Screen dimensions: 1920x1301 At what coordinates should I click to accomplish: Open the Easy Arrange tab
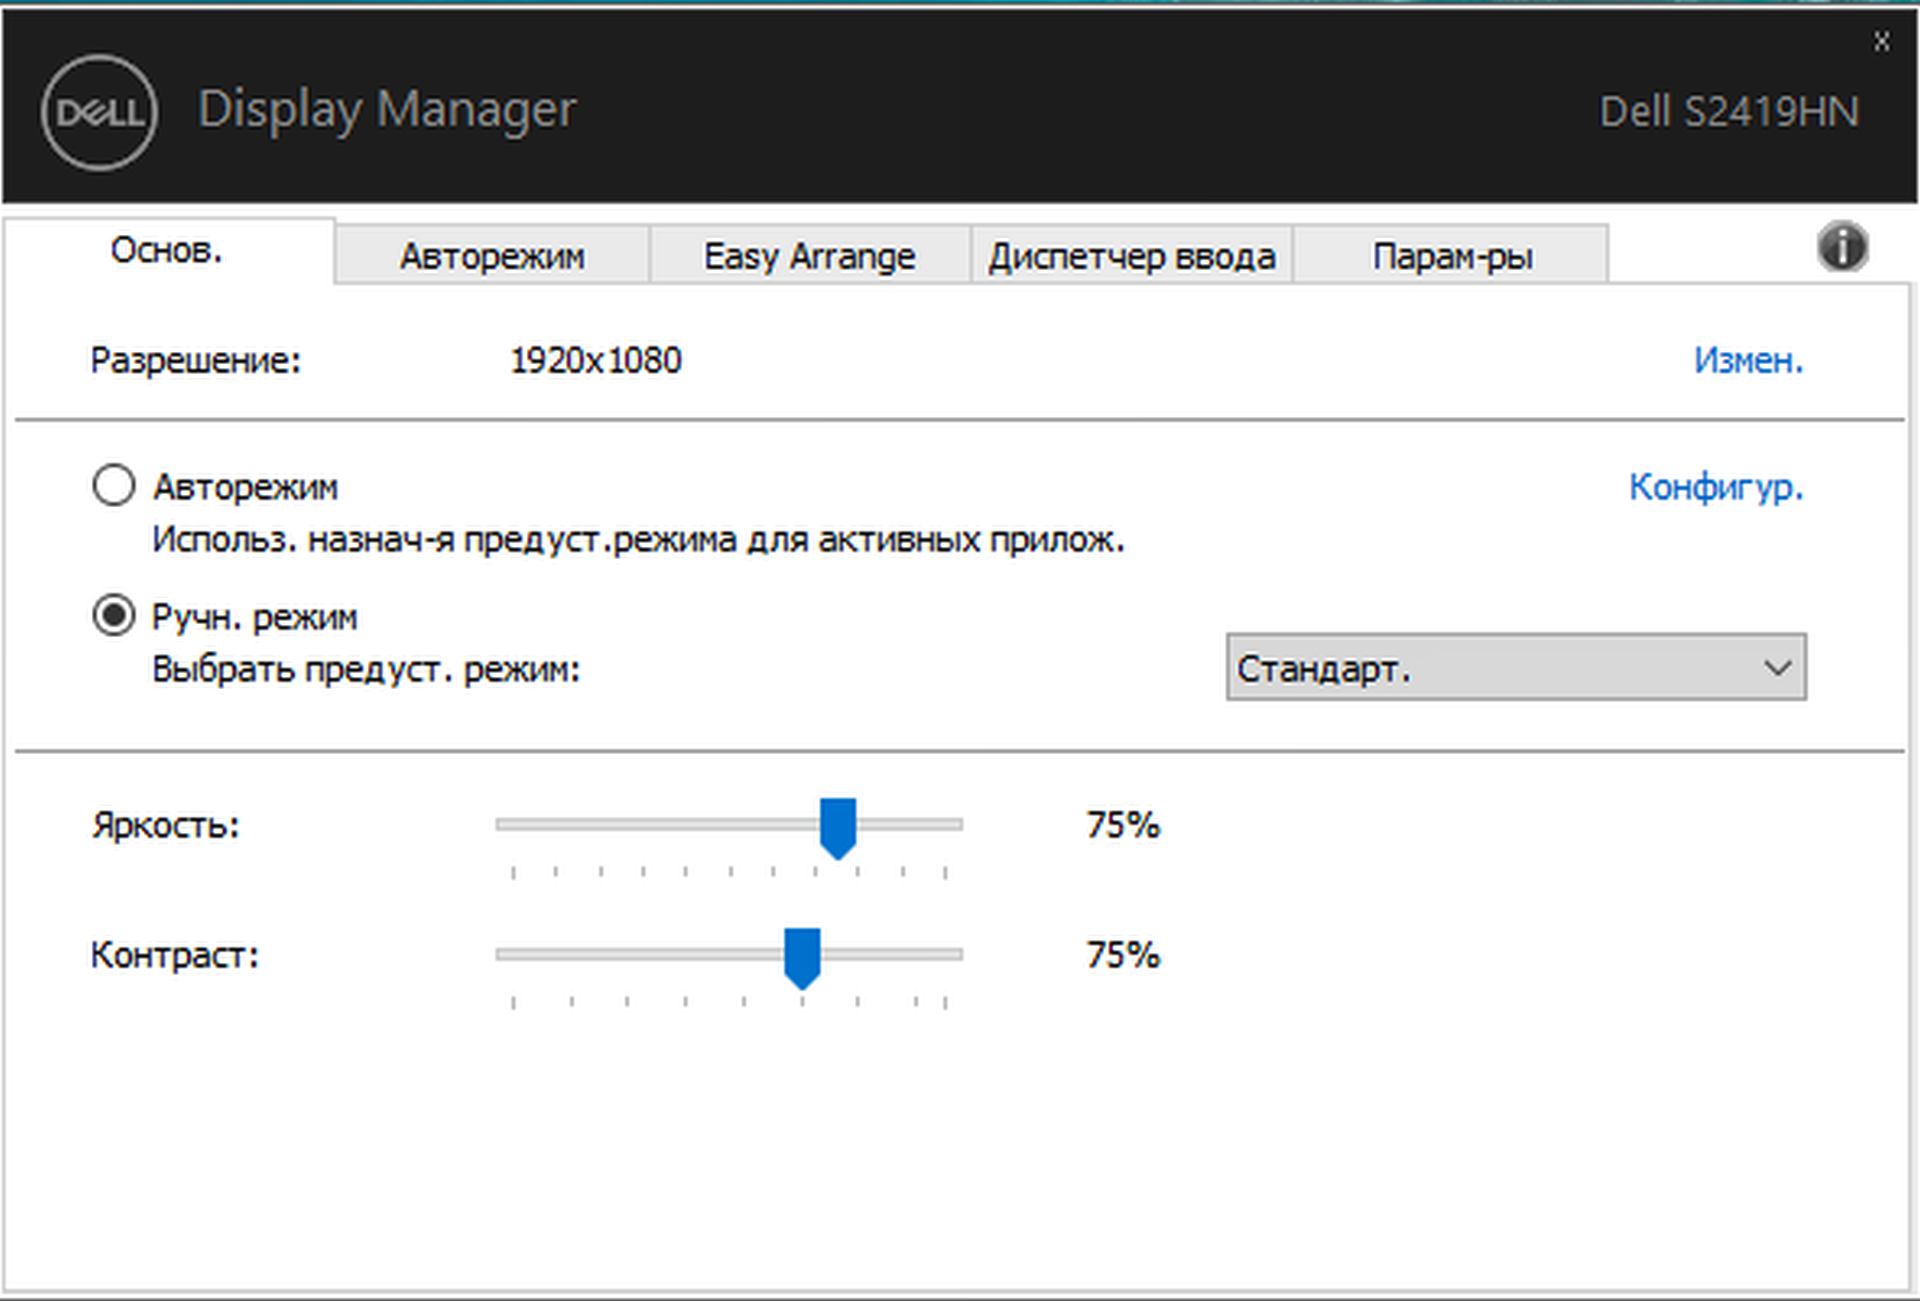[x=809, y=256]
